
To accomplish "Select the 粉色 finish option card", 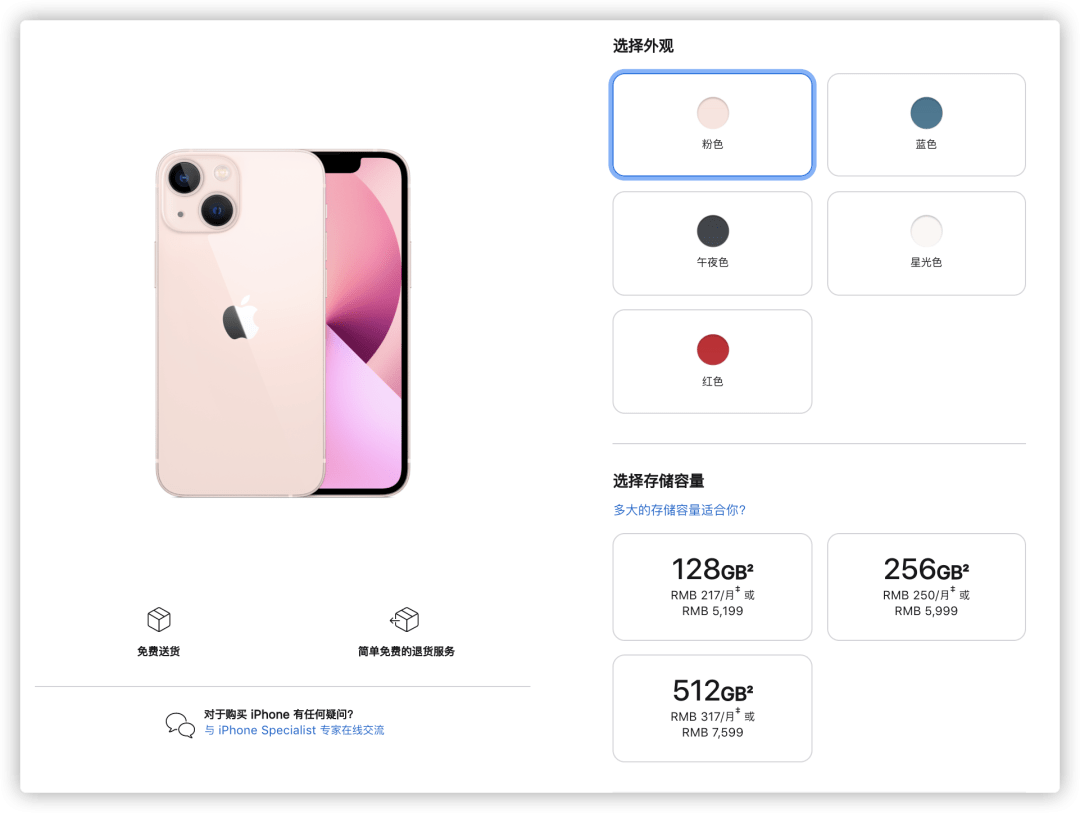I will (712, 125).
